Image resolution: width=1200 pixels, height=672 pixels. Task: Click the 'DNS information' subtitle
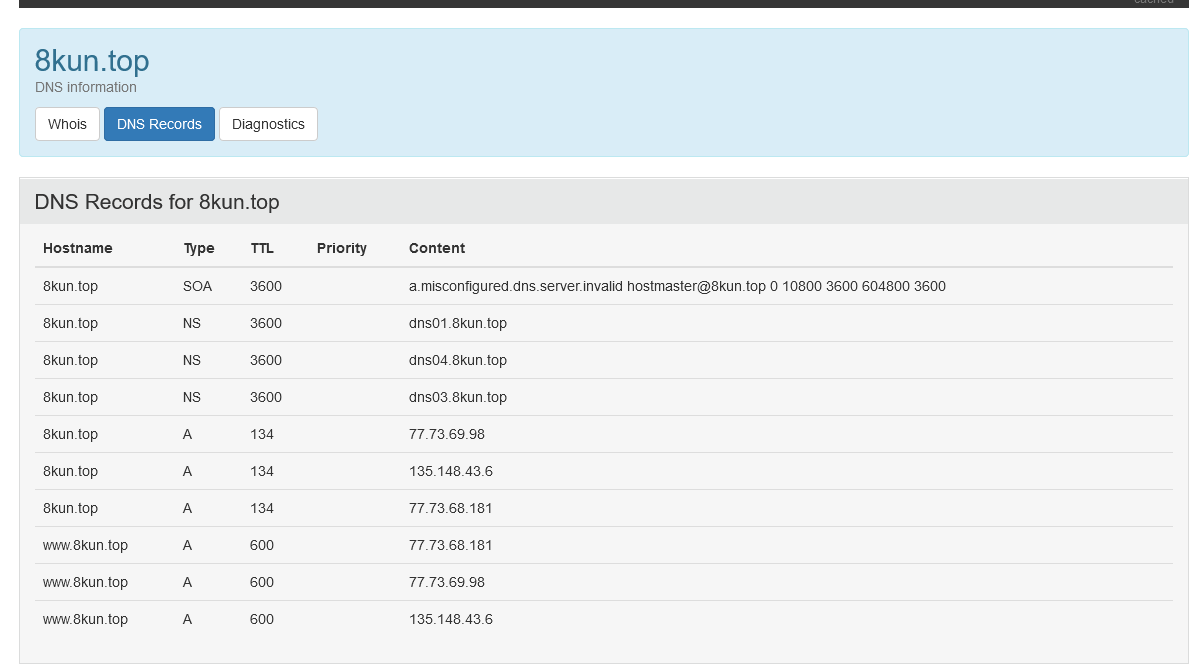[86, 87]
